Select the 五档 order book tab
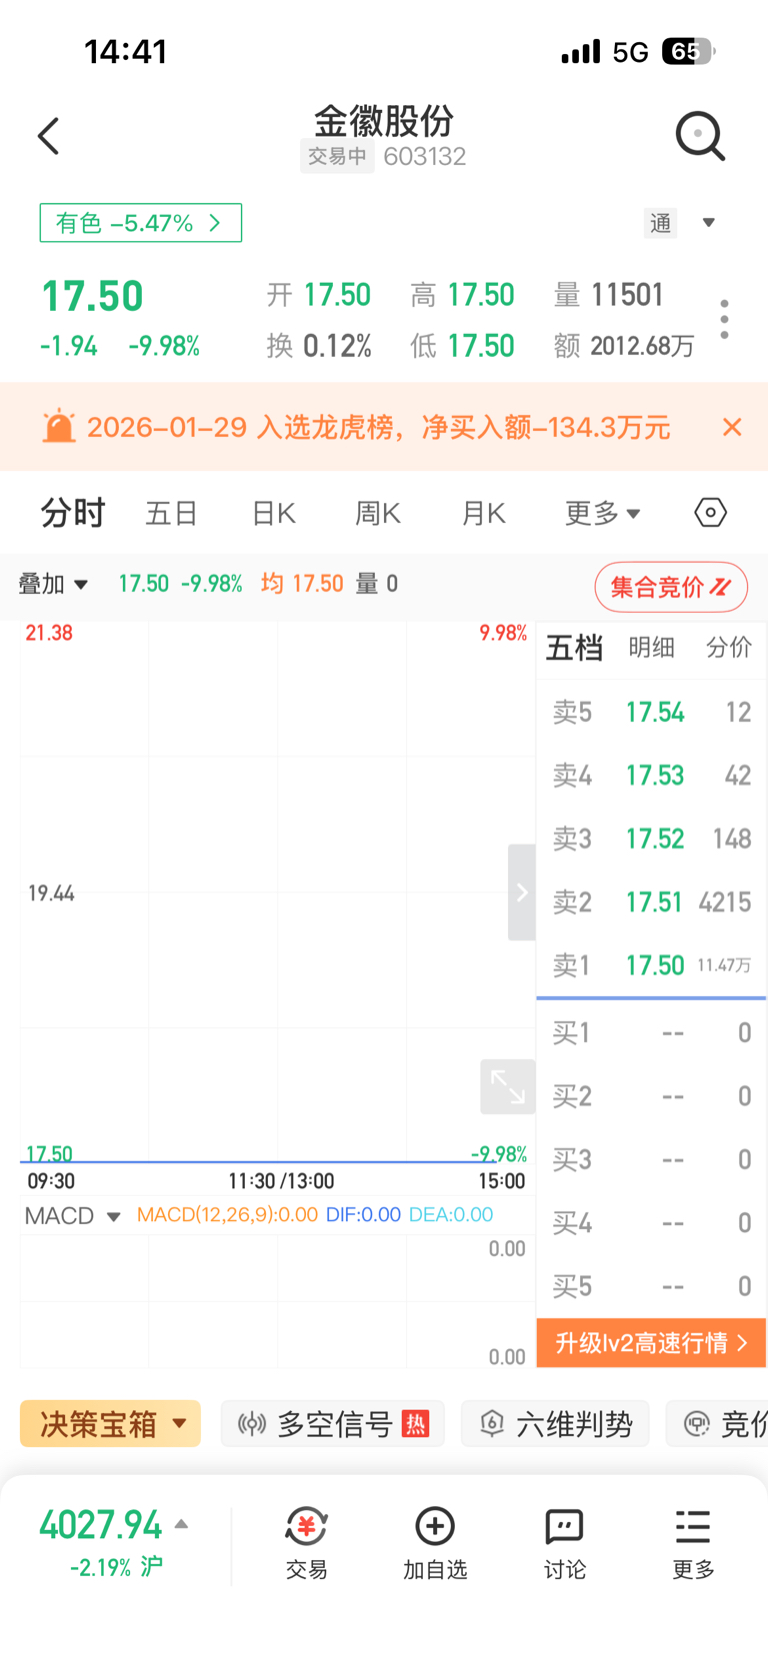 [574, 648]
